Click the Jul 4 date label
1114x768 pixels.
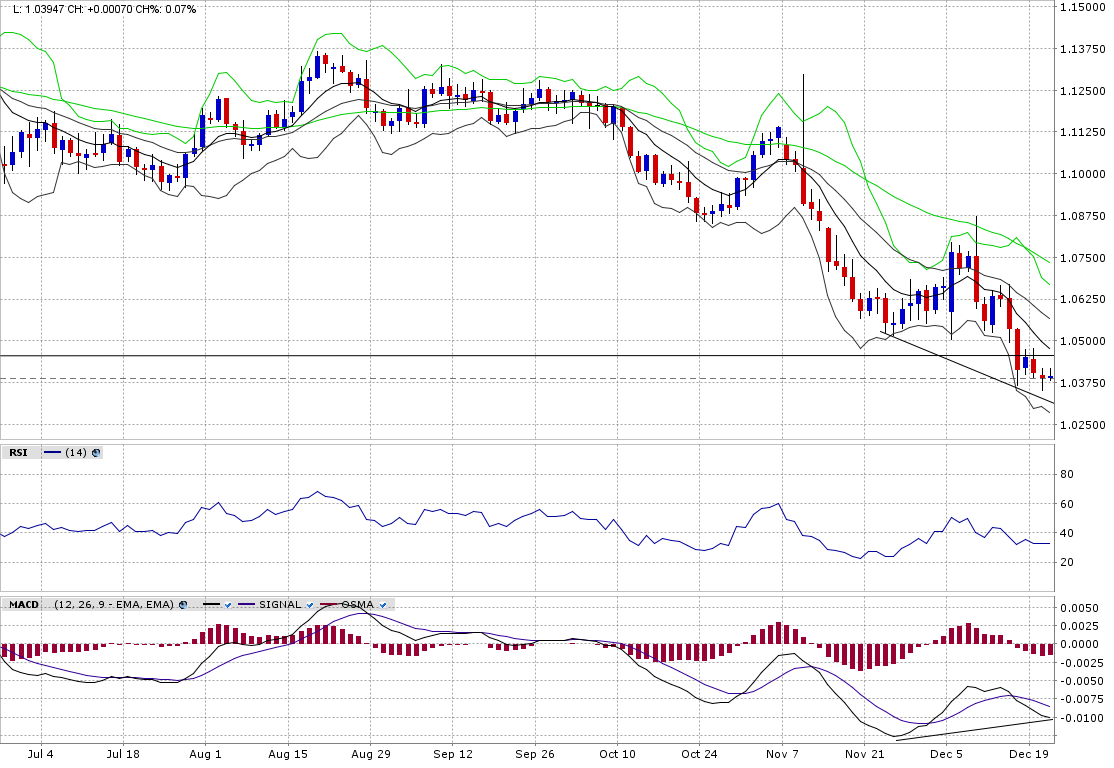pyautogui.click(x=40, y=754)
